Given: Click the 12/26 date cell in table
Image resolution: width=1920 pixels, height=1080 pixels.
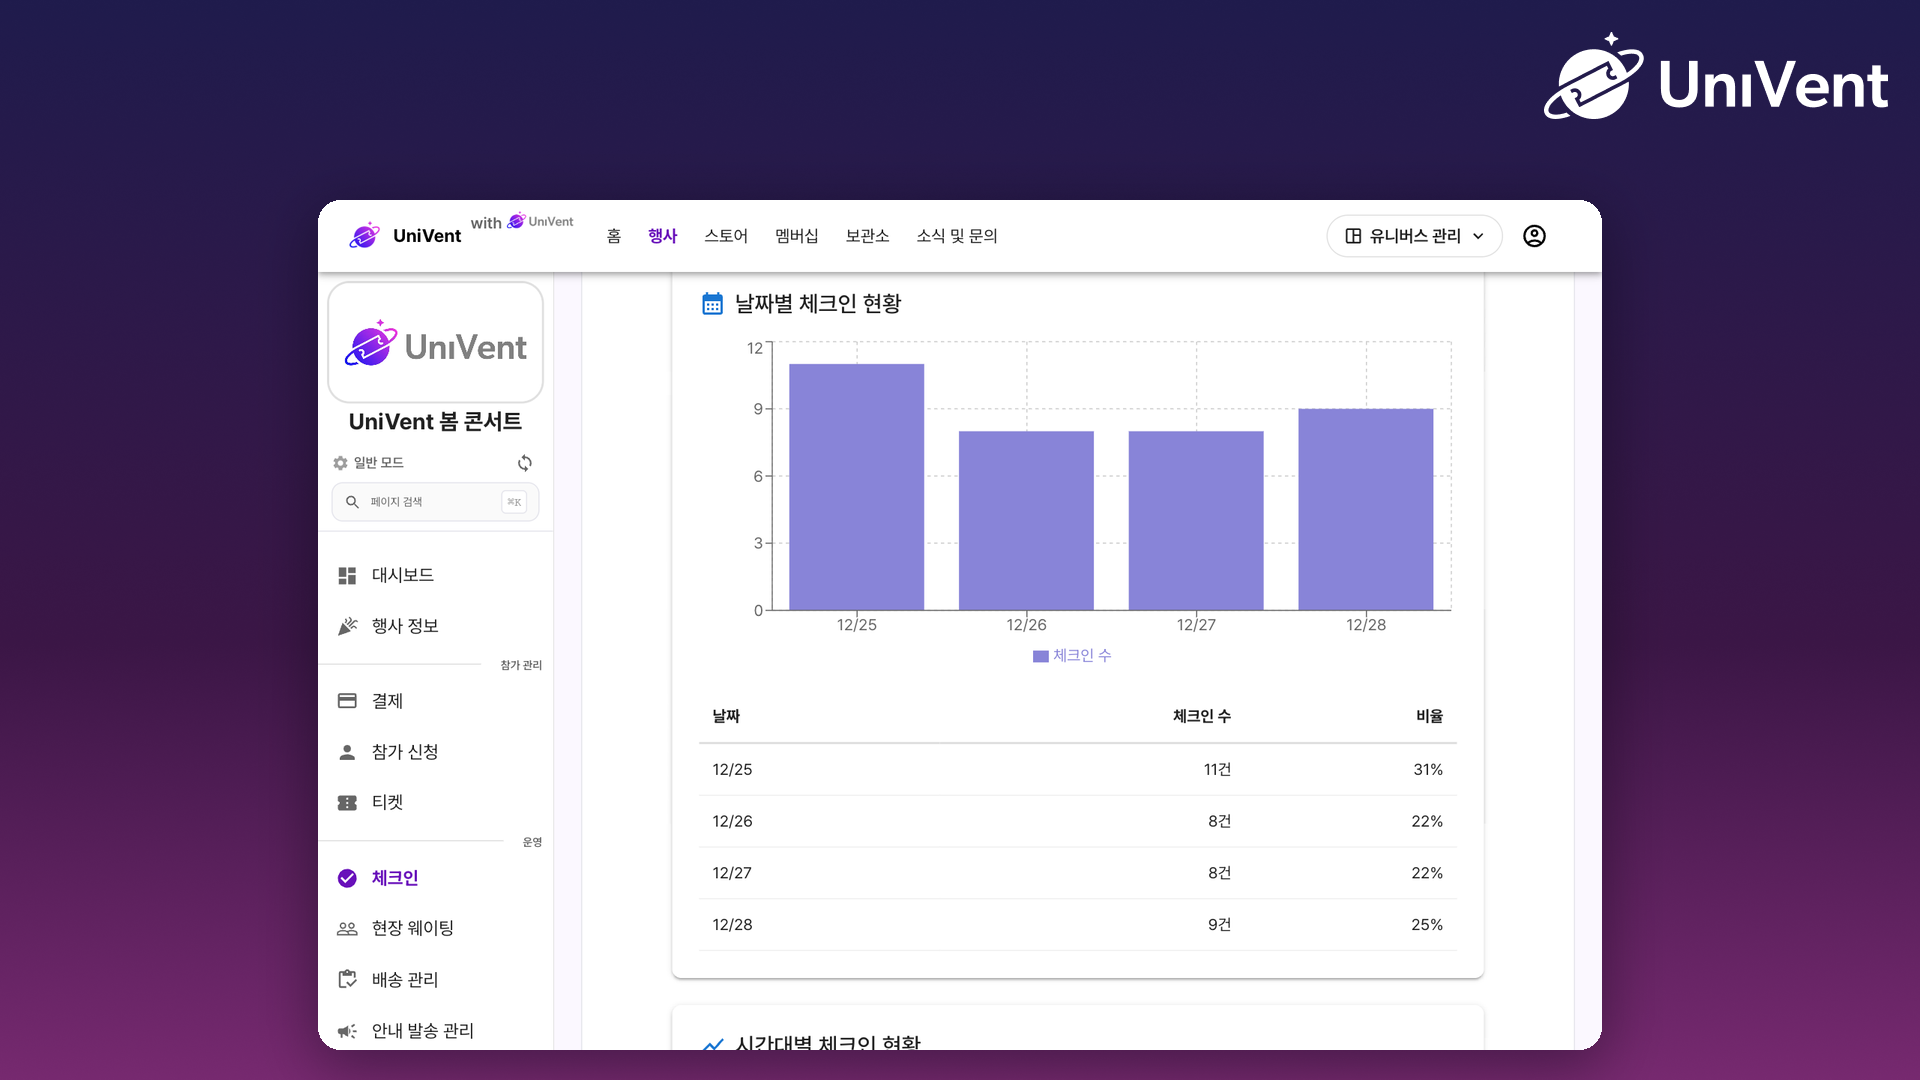Looking at the screenshot, I should (732, 822).
